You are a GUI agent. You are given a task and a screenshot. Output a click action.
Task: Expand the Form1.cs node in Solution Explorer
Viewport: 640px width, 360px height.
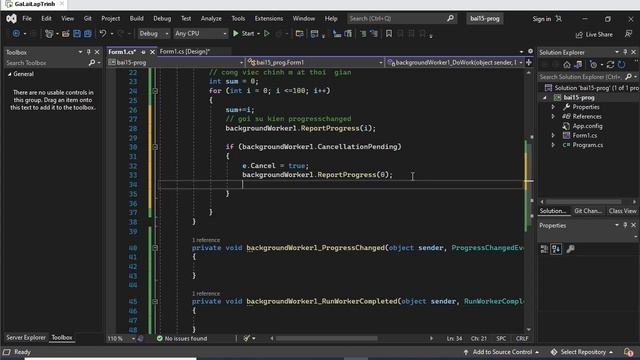553,135
